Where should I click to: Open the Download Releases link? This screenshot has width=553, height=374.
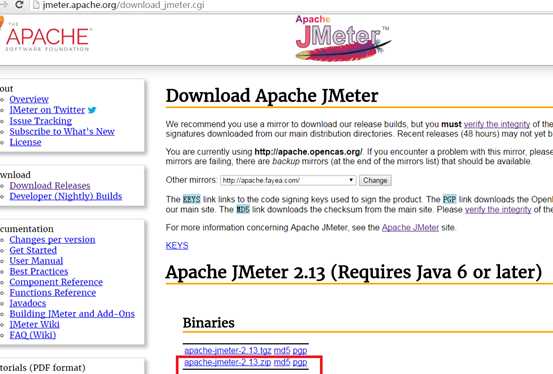[50, 185]
